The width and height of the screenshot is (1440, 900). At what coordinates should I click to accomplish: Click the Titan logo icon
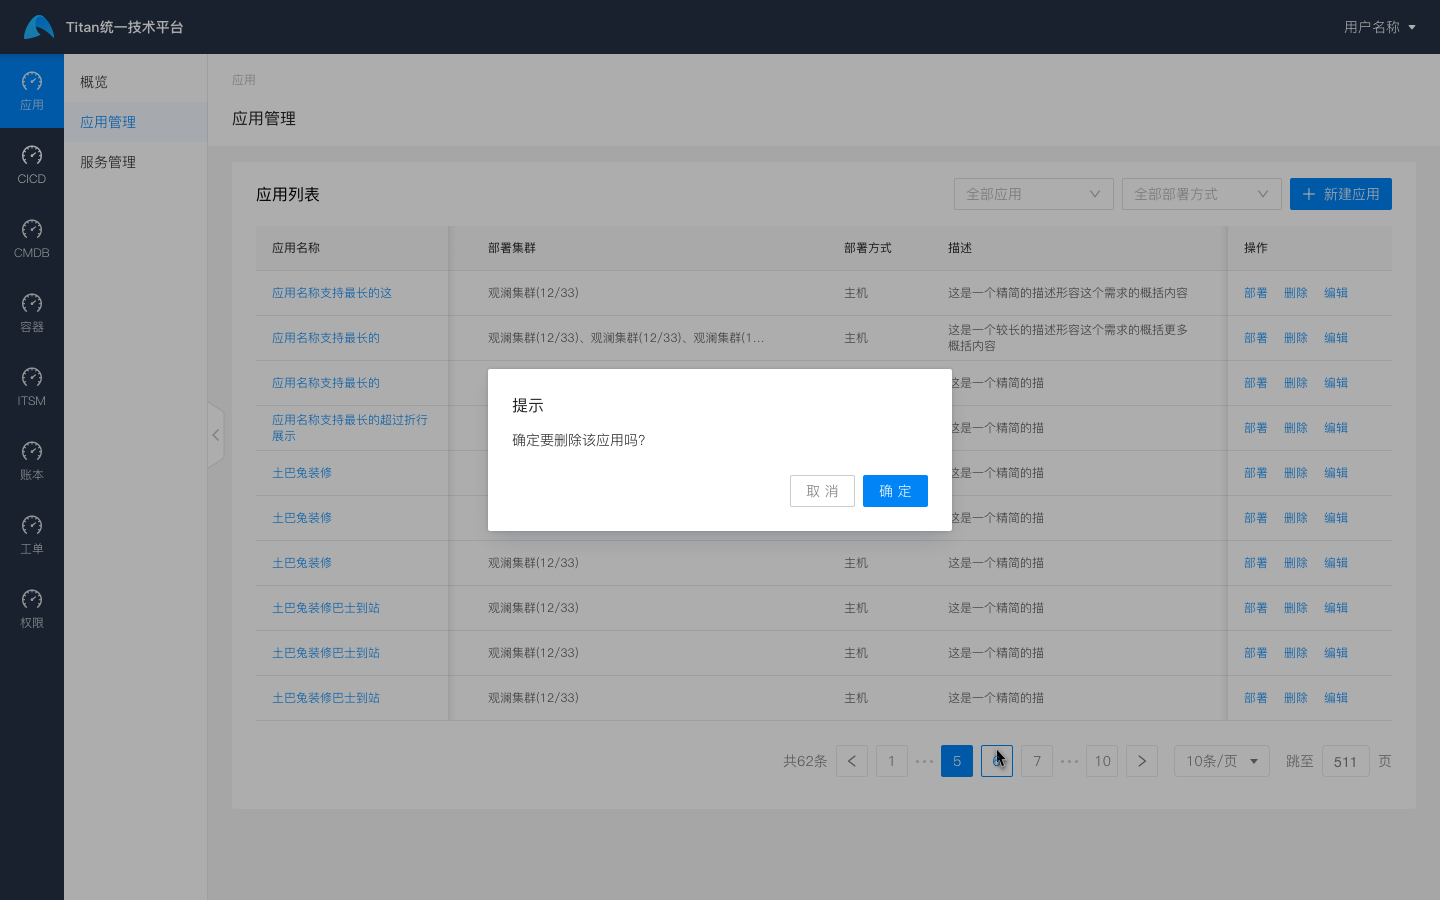[38, 27]
